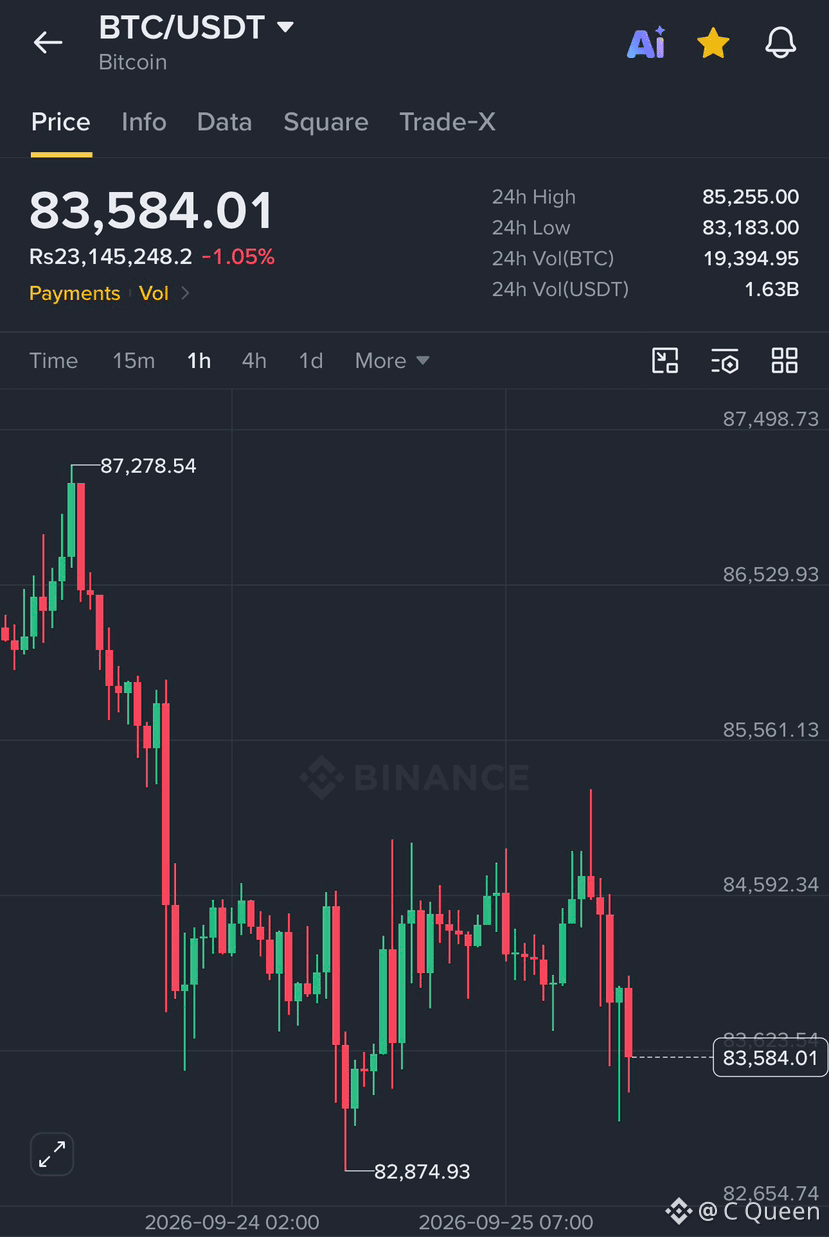Go back with the left arrow icon
The width and height of the screenshot is (829, 1237).
click(48, 42)
